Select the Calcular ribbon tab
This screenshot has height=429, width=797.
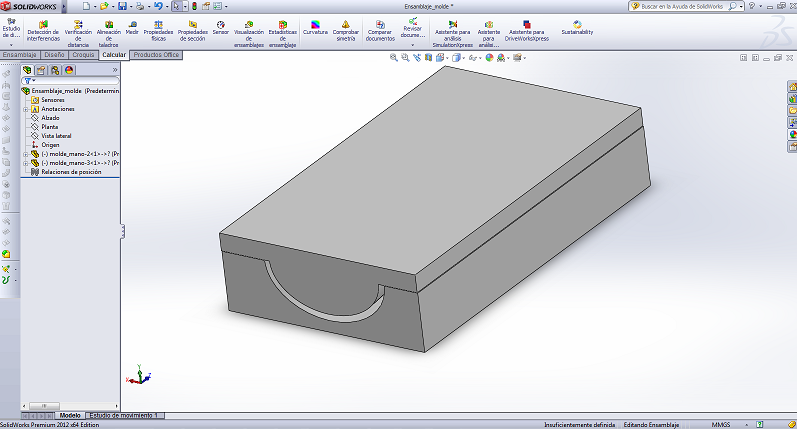[x=114, y=55]
